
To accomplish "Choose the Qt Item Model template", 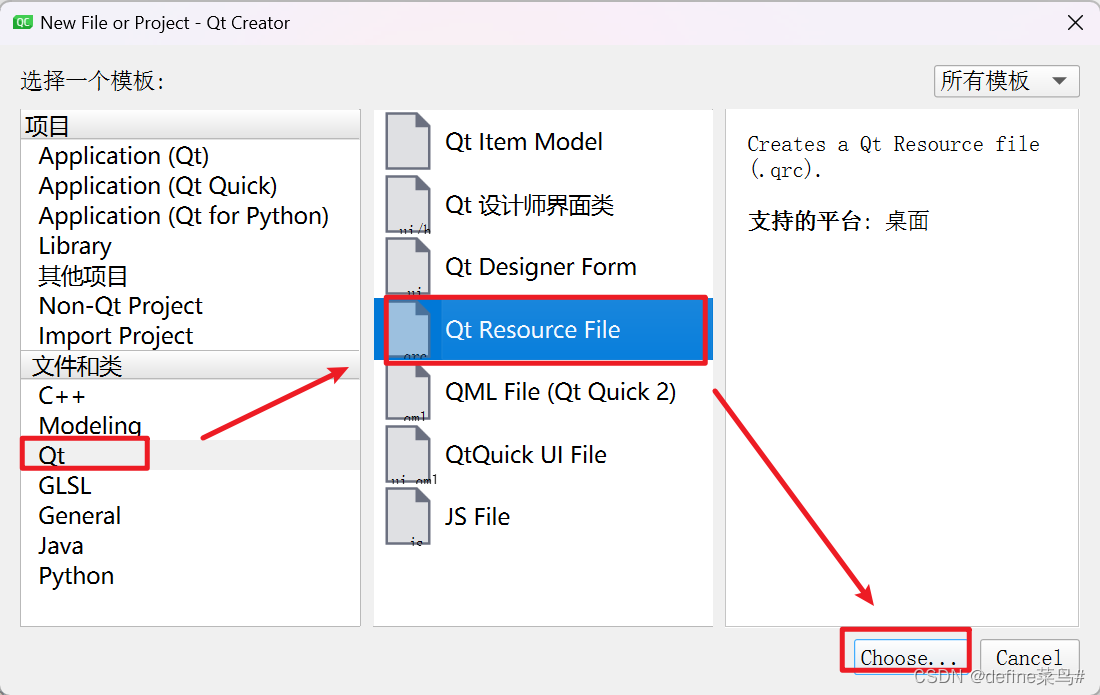I will tap(543, 141).
